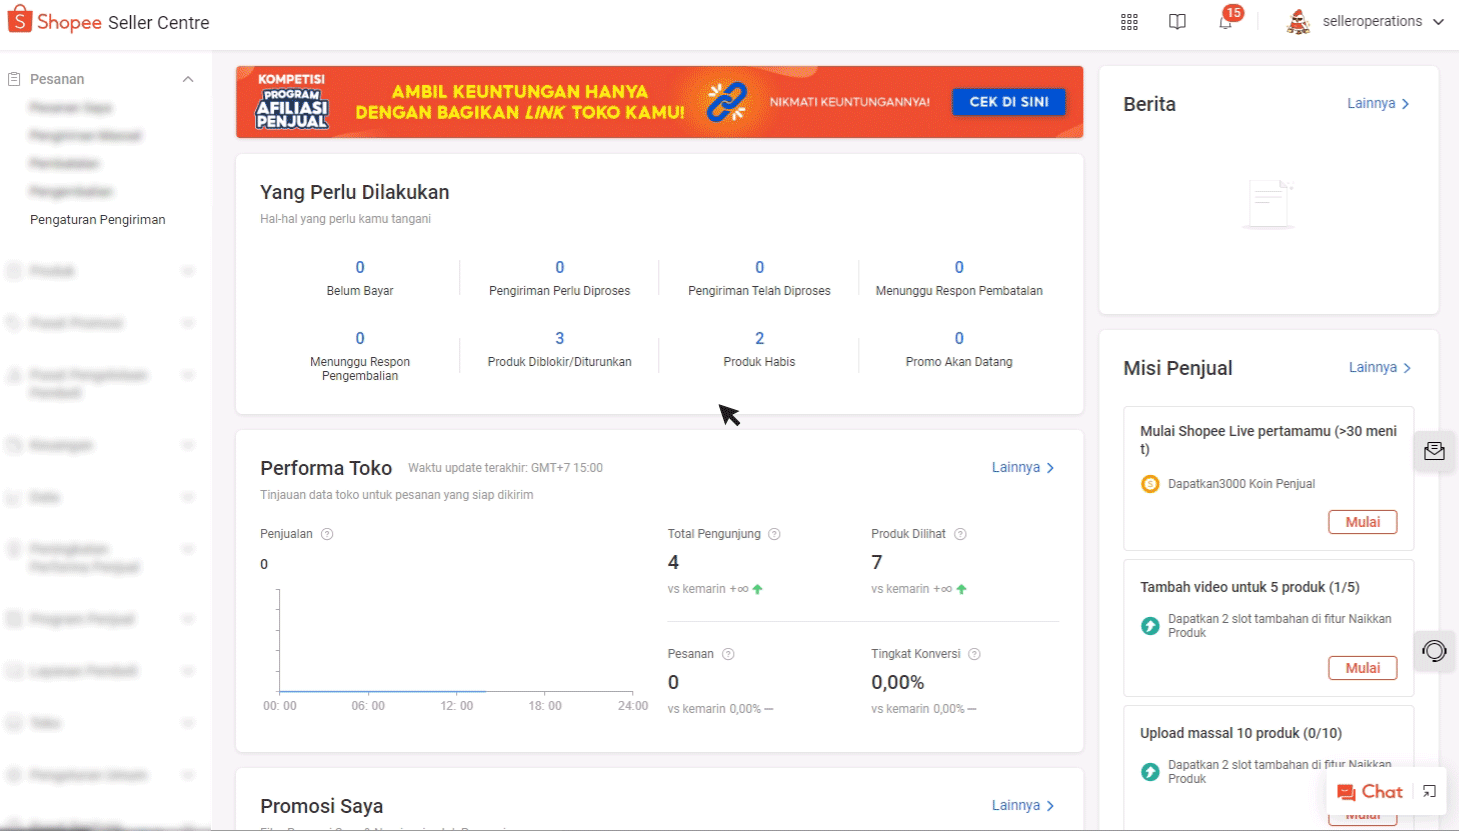Click the help icon next to Penjualan
The image size is (1459, 831).
(x=327, y=534)
